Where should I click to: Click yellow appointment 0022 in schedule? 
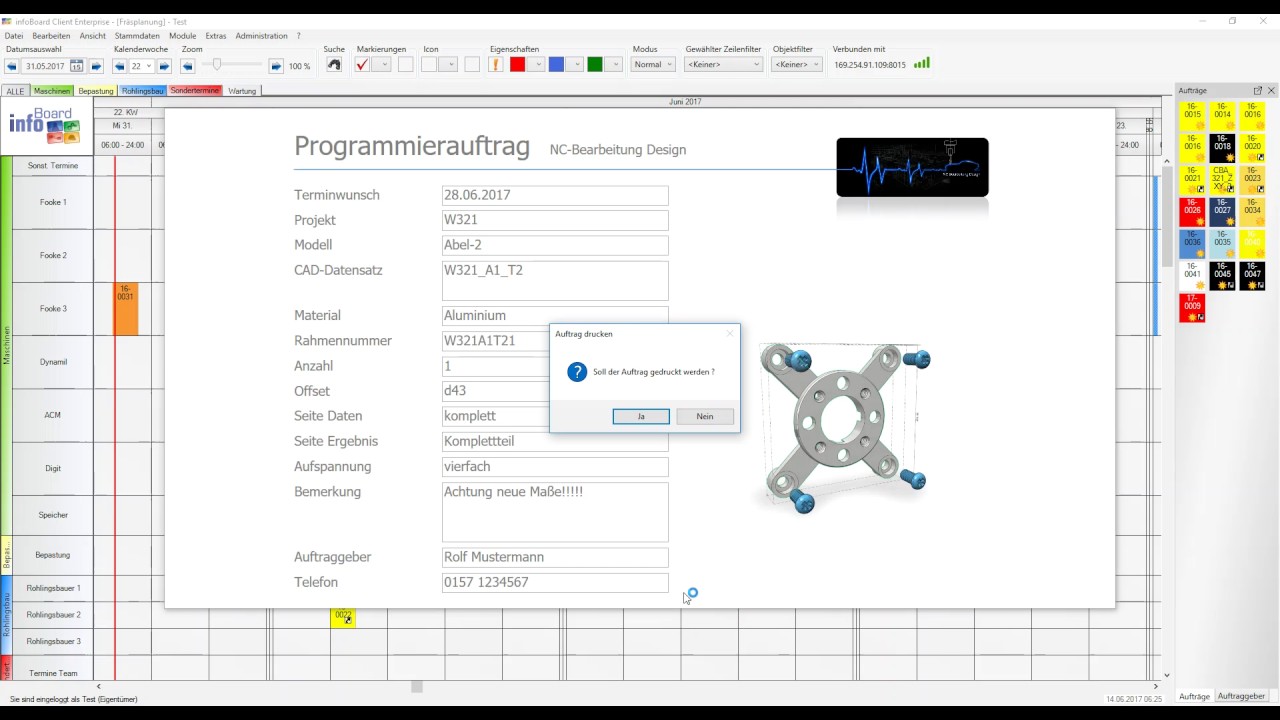point(343,618)
